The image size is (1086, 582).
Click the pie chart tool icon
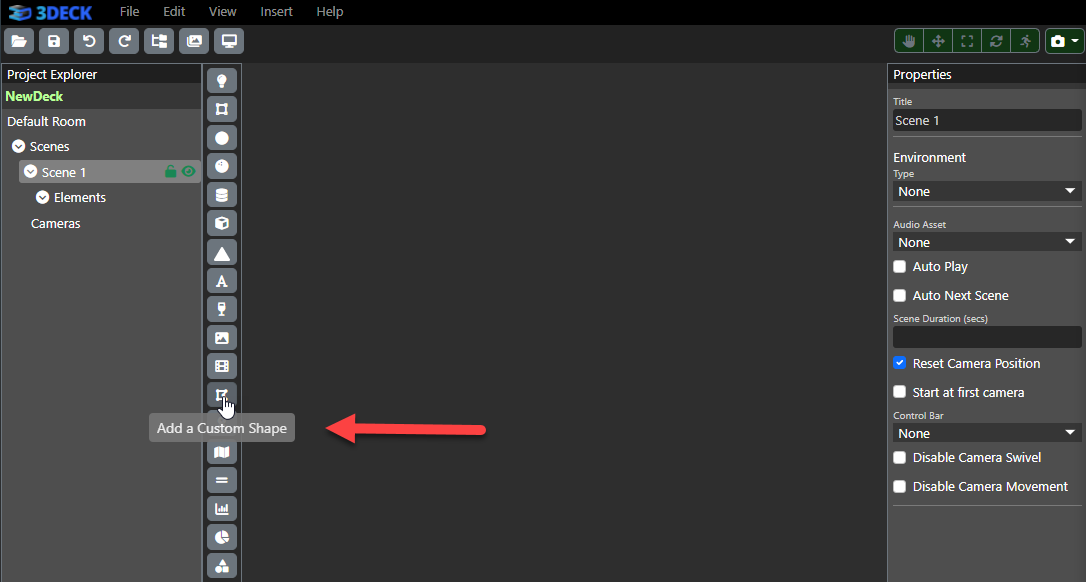(222, 537)
